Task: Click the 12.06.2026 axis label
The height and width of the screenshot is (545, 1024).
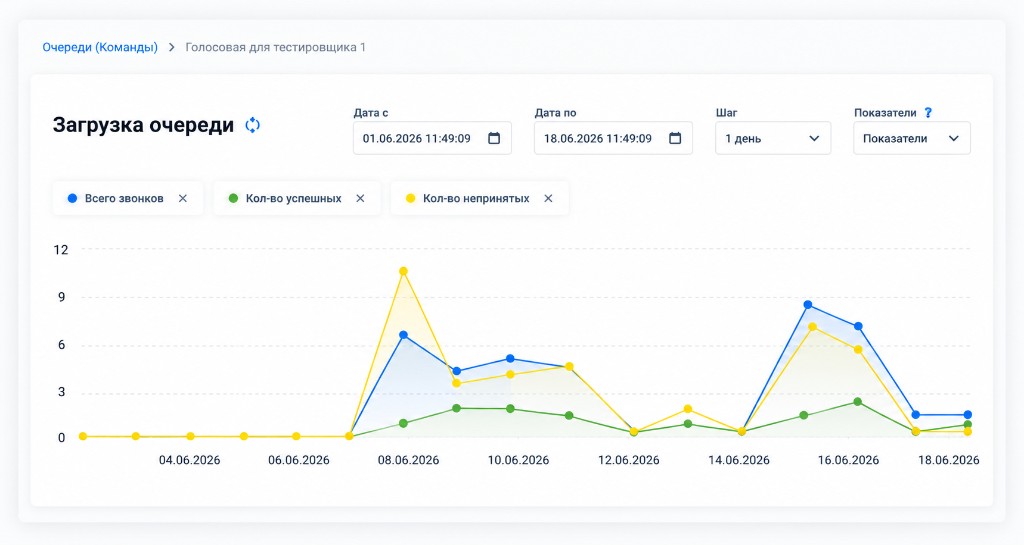Action: point(629,460)
